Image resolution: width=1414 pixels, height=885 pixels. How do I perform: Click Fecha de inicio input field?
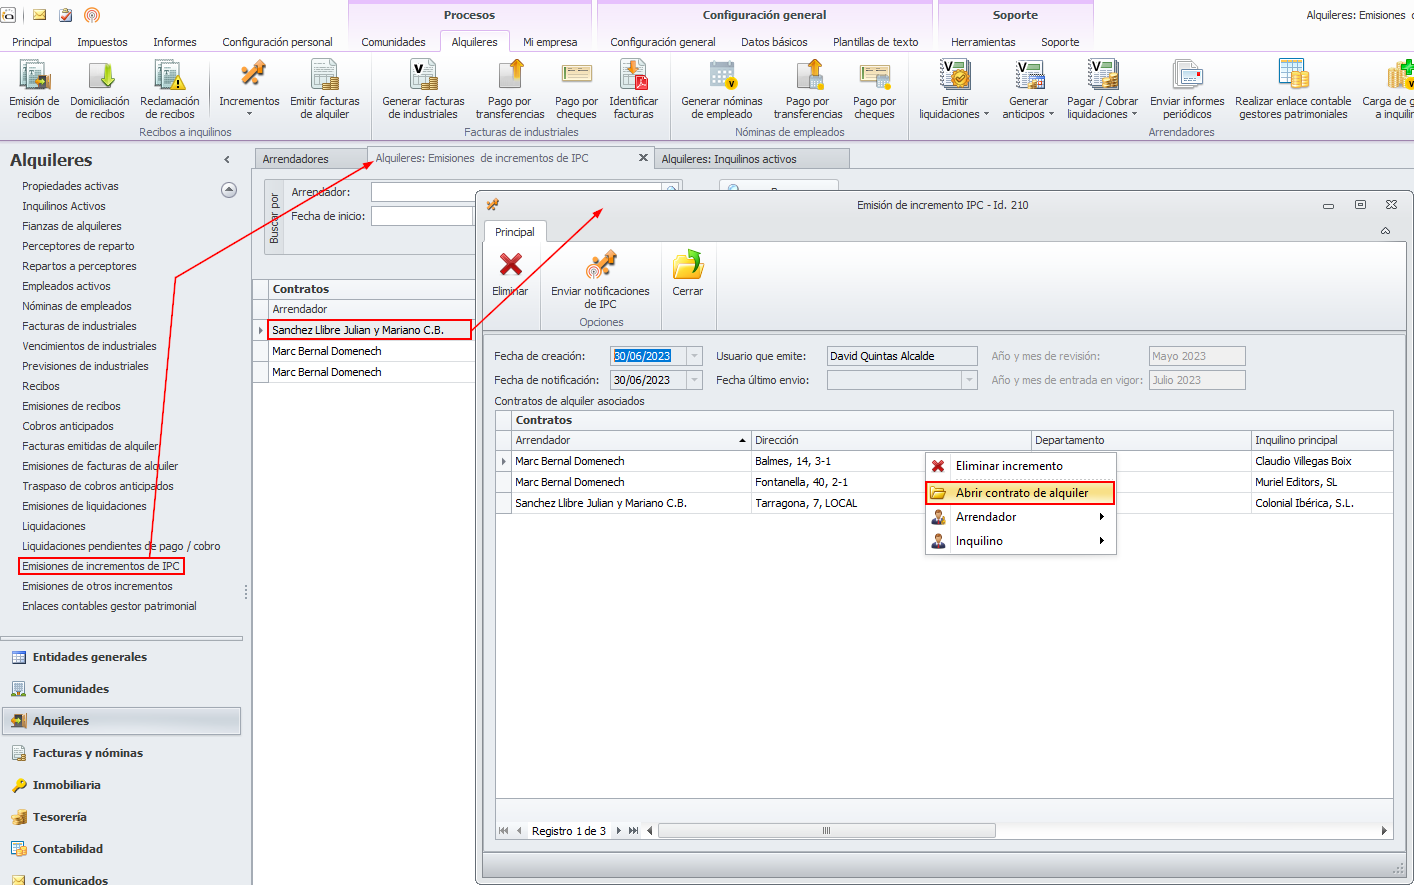(421, 216)
